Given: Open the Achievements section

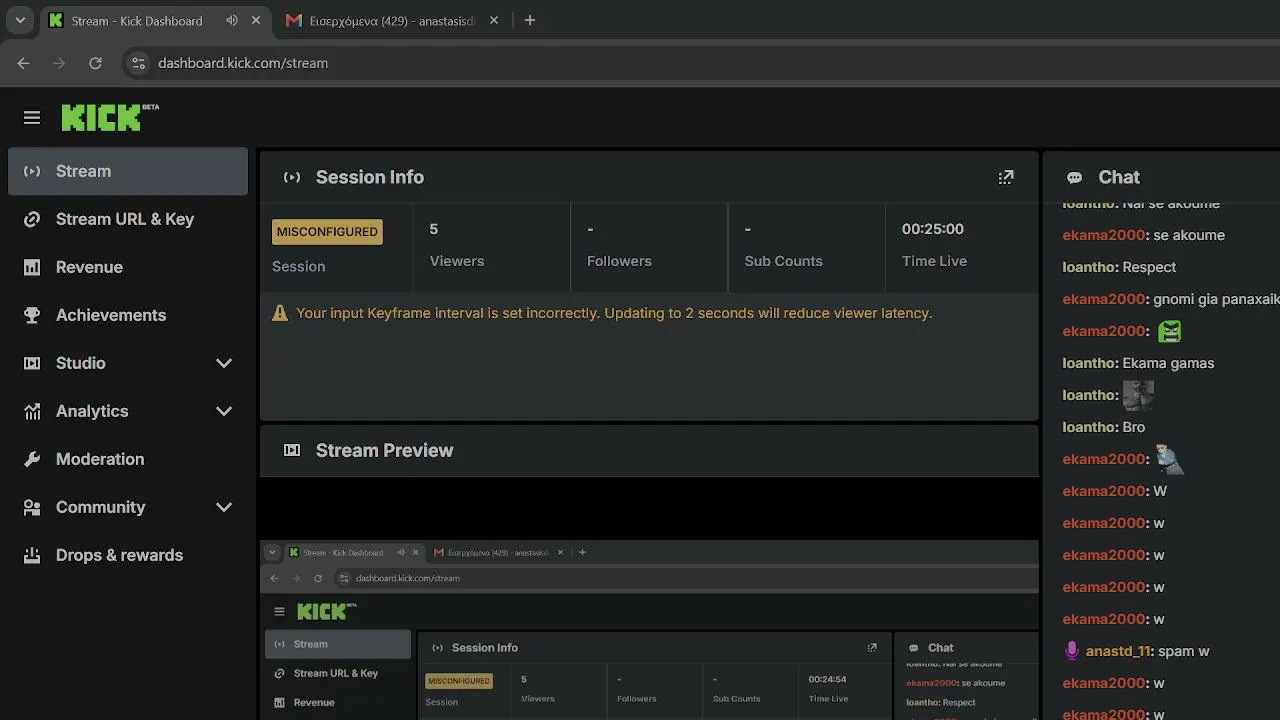Looking at the screenshot, I should tap(128, 315).
